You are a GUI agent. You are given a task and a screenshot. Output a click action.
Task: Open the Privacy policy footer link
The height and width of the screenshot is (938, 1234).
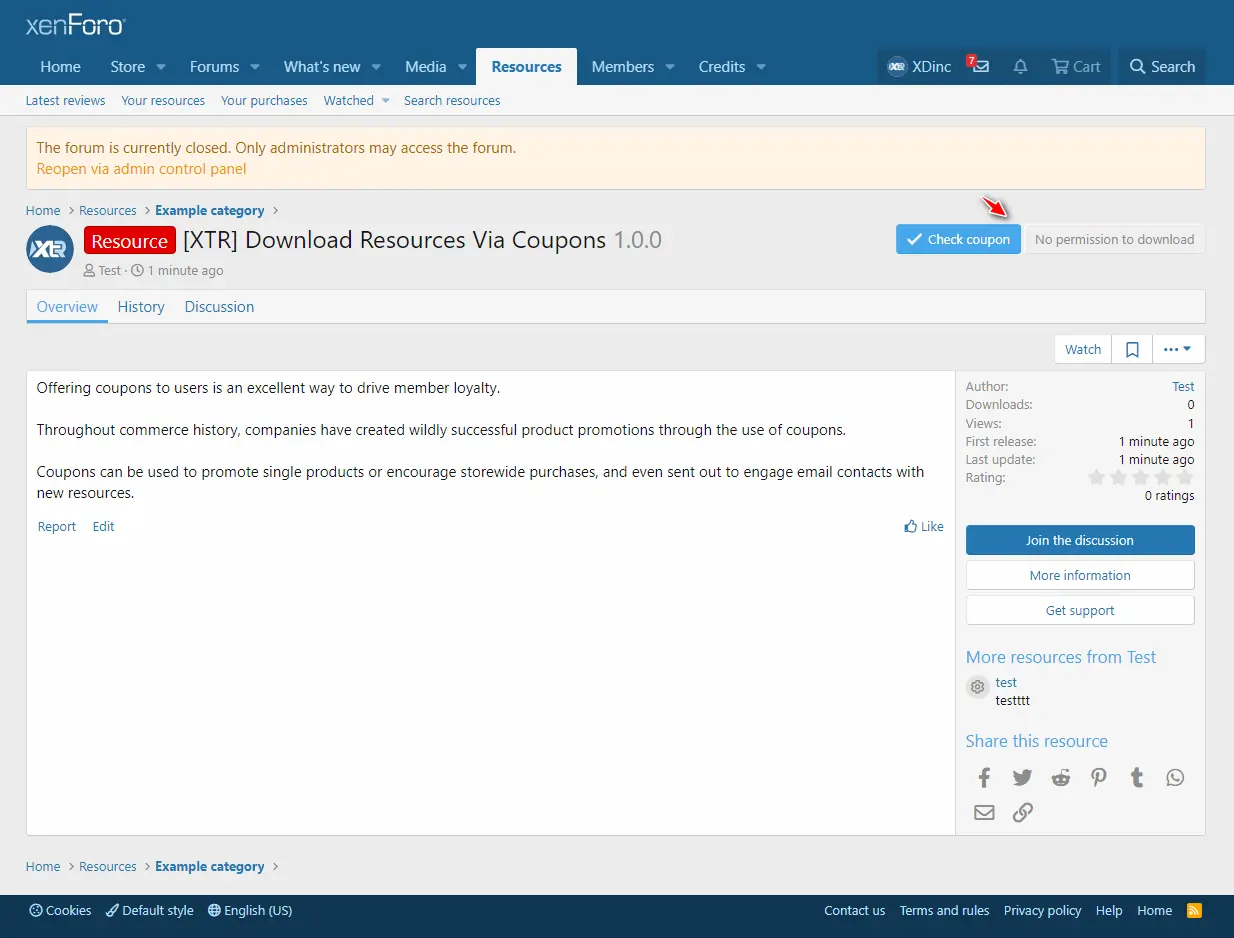[1042, 910]
